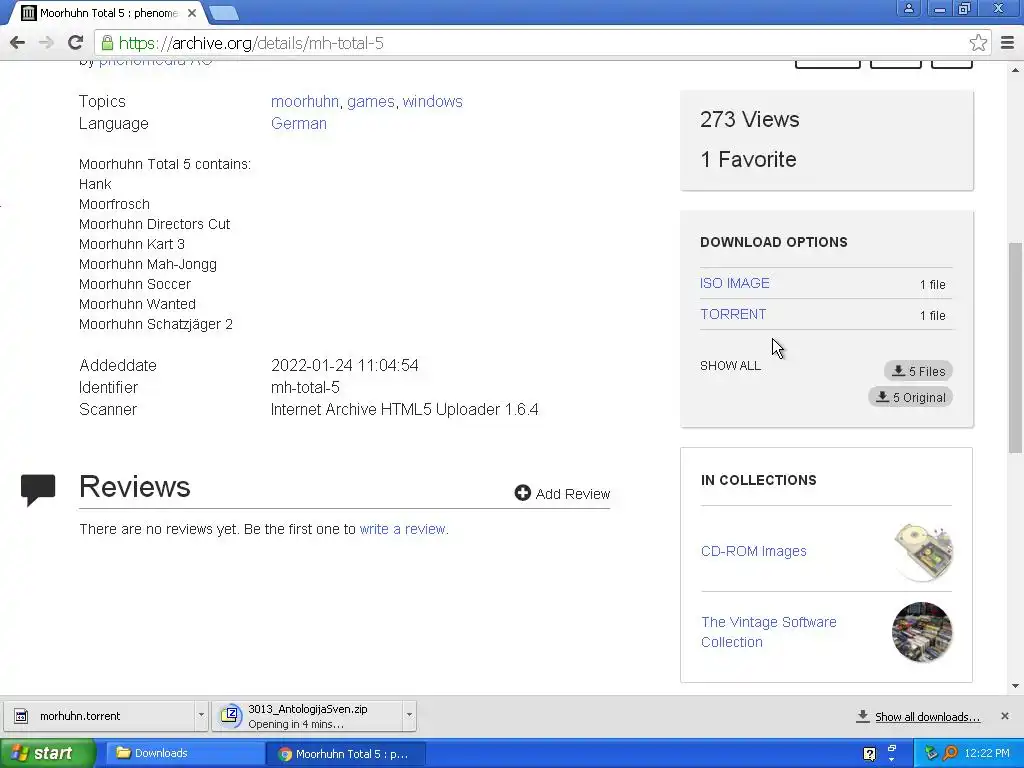1024x768 pixels.
Task: Click the Add Review plus icon
Action: 522,493
